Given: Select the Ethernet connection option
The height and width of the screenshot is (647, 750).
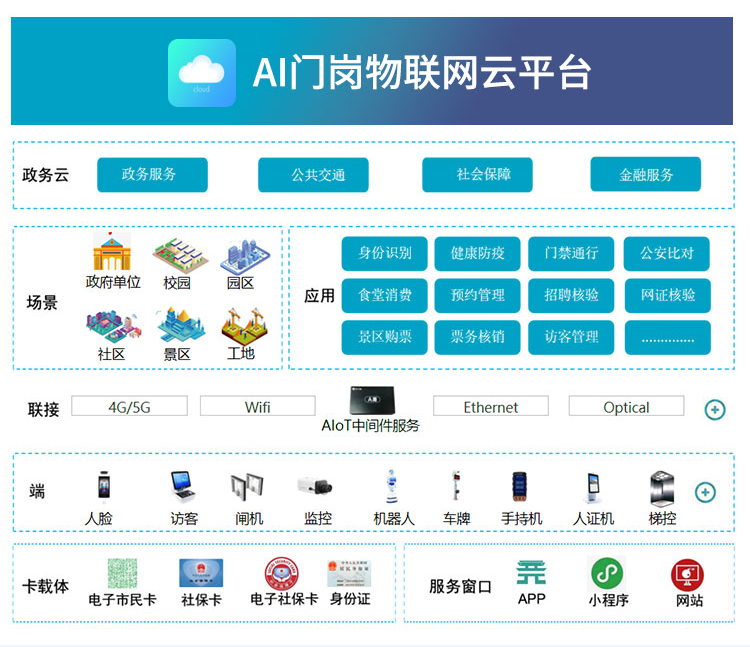Looking at the screenshot, I should (x=490, y=406).
